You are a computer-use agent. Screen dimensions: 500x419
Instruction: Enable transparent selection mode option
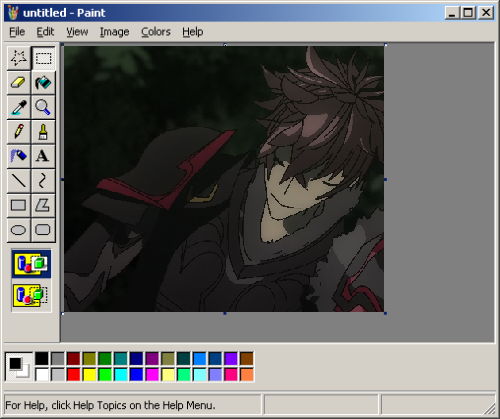31,295
